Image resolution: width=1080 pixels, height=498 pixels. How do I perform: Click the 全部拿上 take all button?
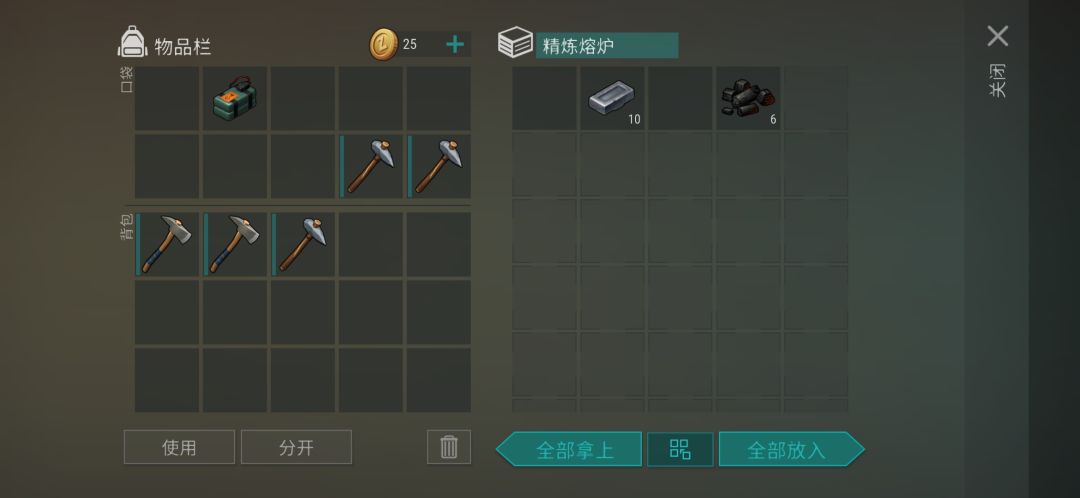tap(569, 449)
